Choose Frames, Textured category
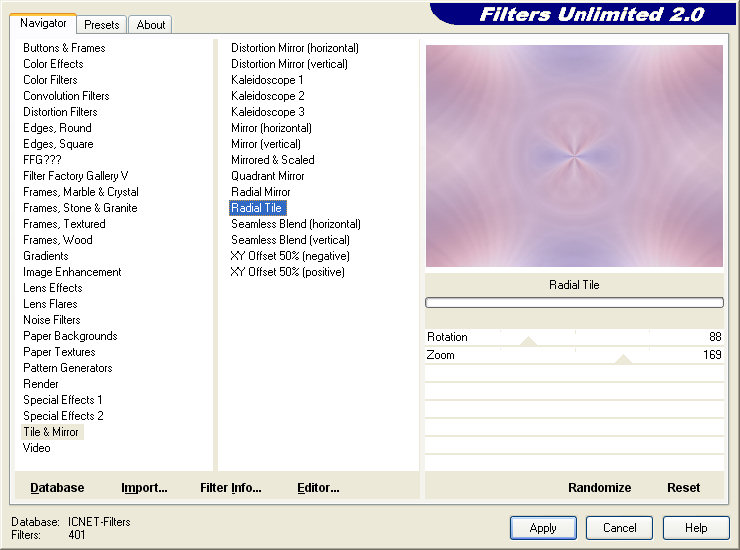The height and width of the screenshot is (550, 740). pos(64,224)
